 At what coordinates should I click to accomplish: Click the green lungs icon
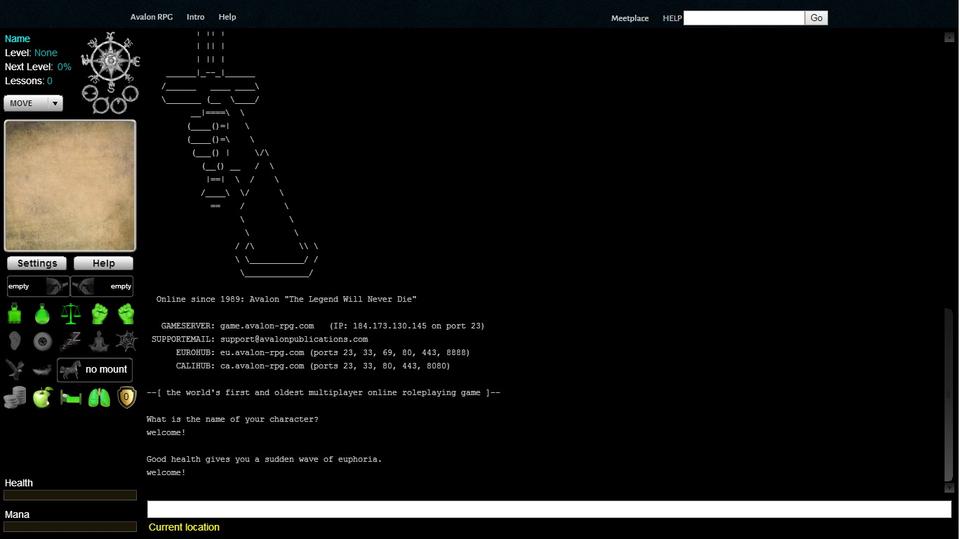(x=98, y=398)
